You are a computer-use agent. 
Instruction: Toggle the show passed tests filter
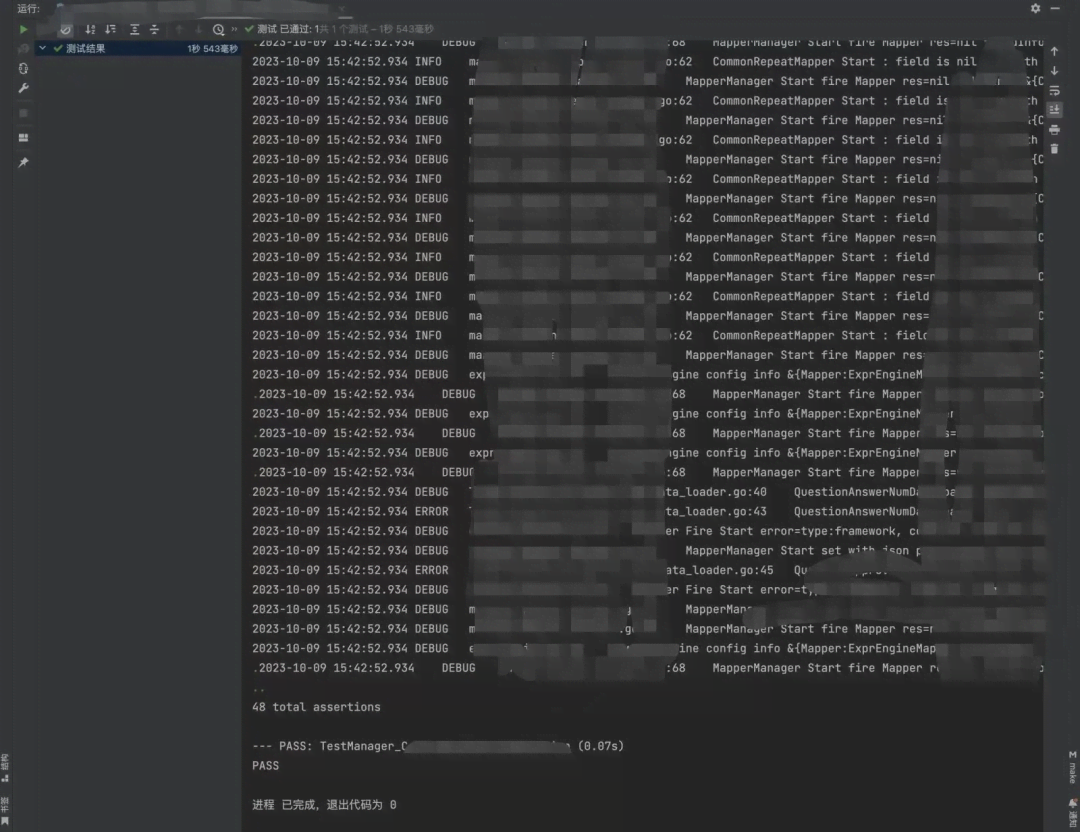point(66,29)
